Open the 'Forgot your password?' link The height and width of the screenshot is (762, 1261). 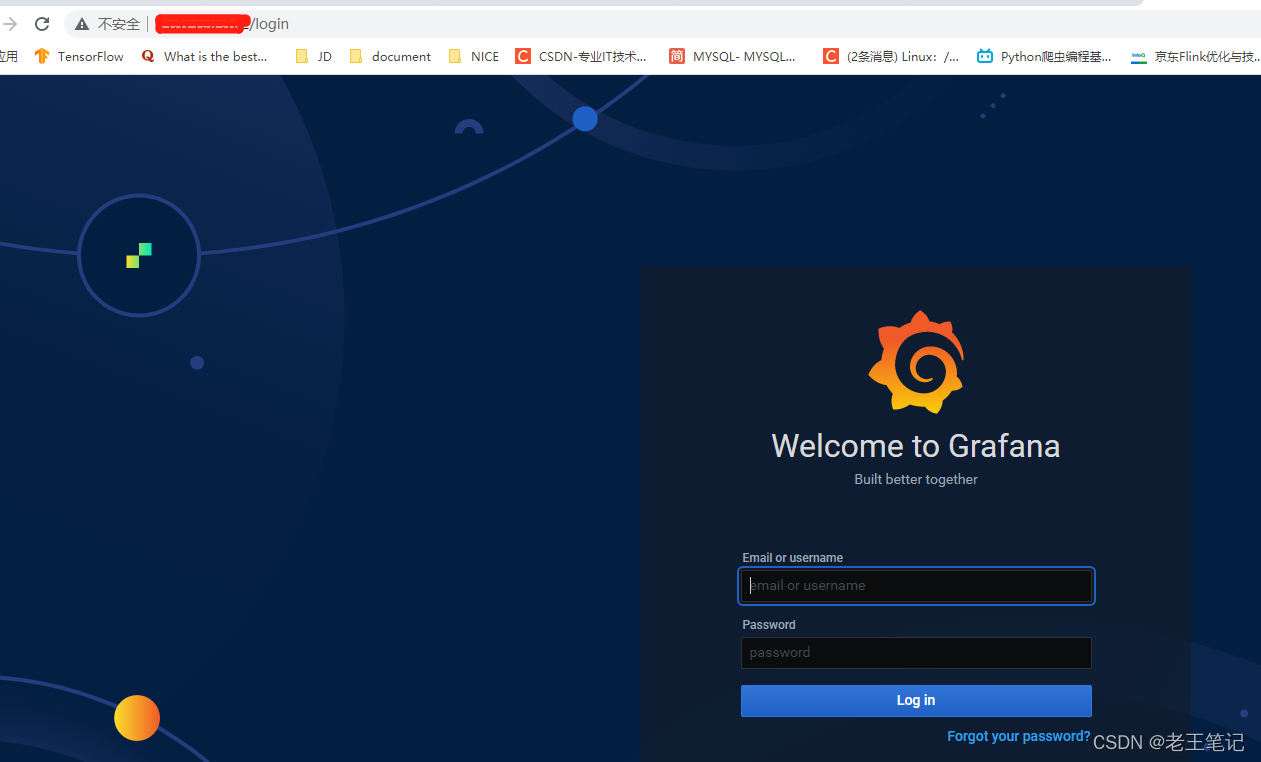[x=1018, y=736]
